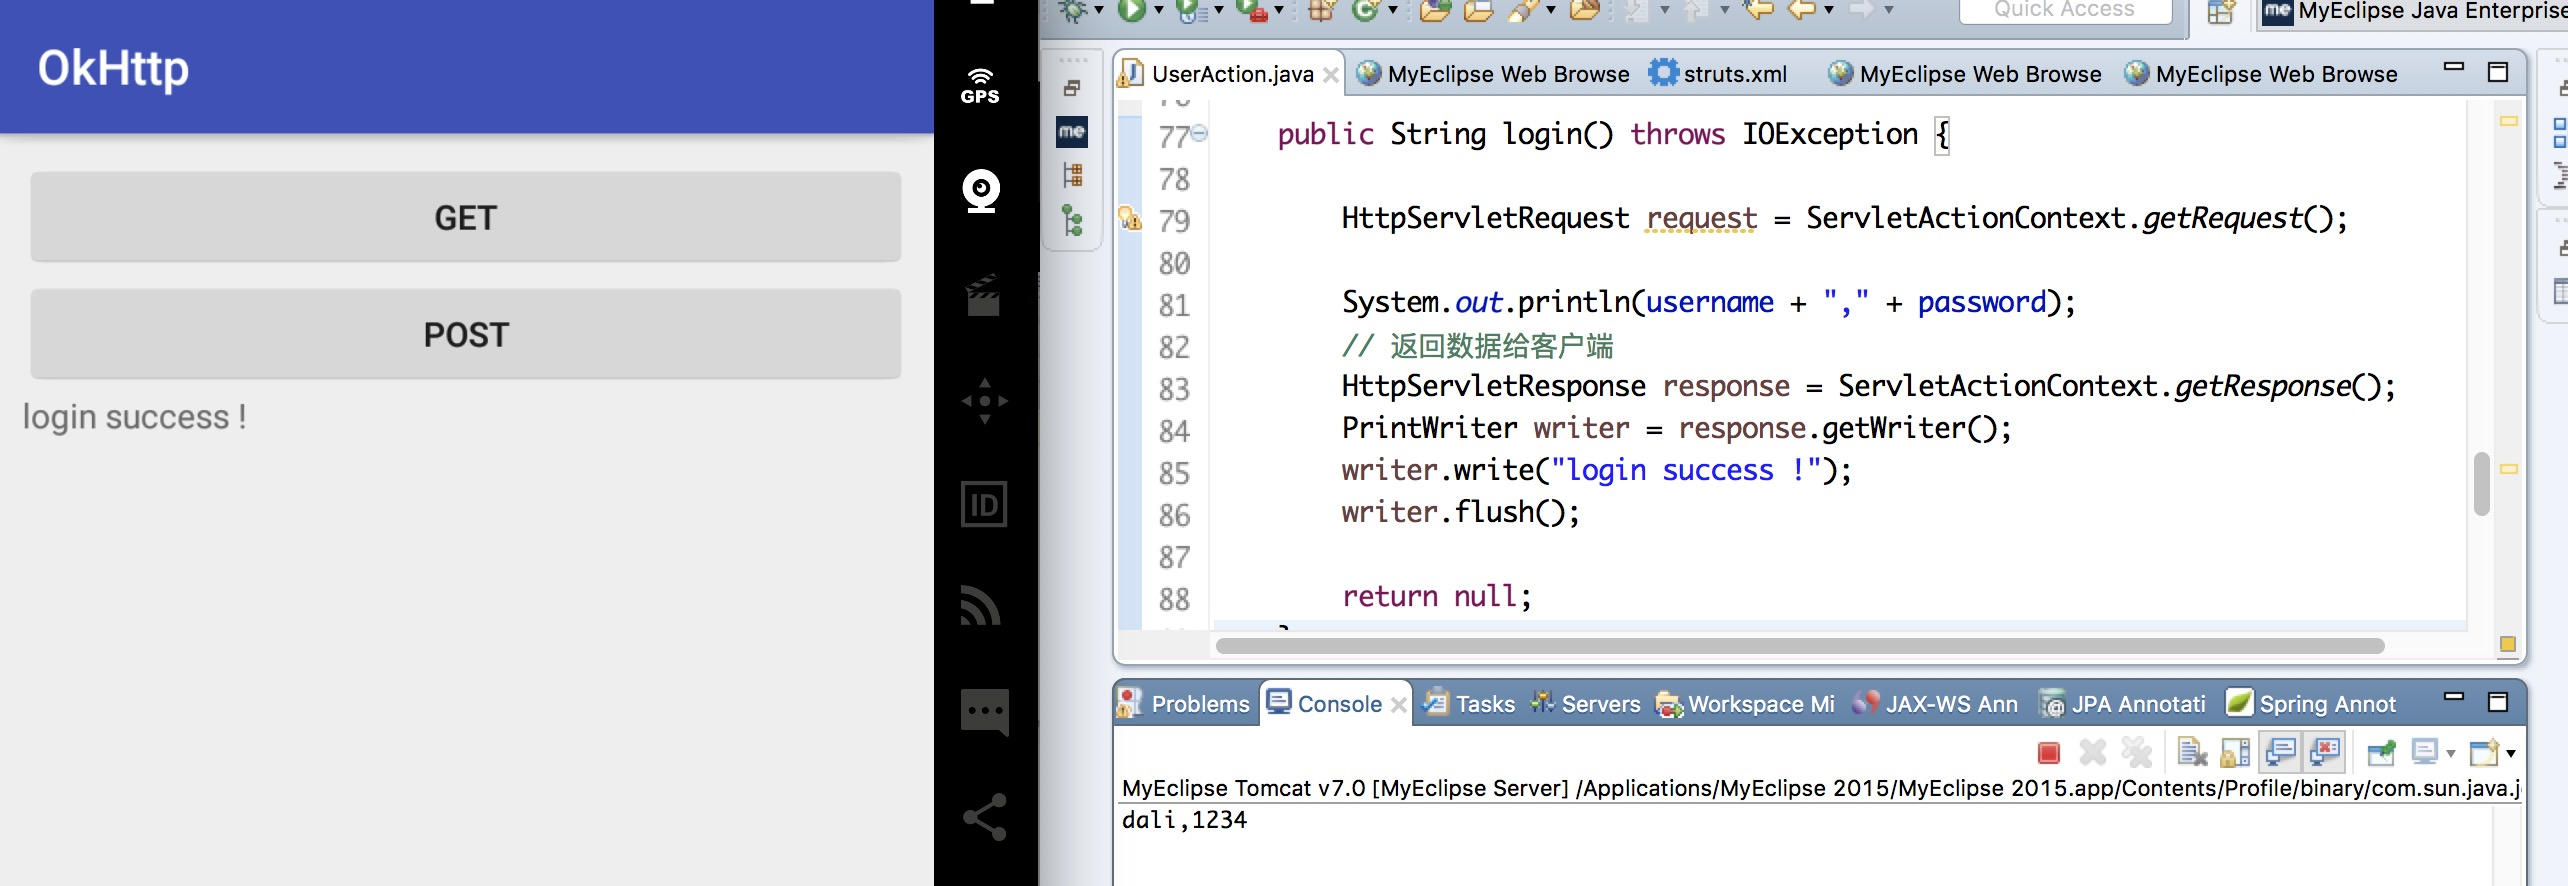Open the Debug dropdown arrow
The image size is (2568, 886).
pyautogui.click(x=1099, y=10)
